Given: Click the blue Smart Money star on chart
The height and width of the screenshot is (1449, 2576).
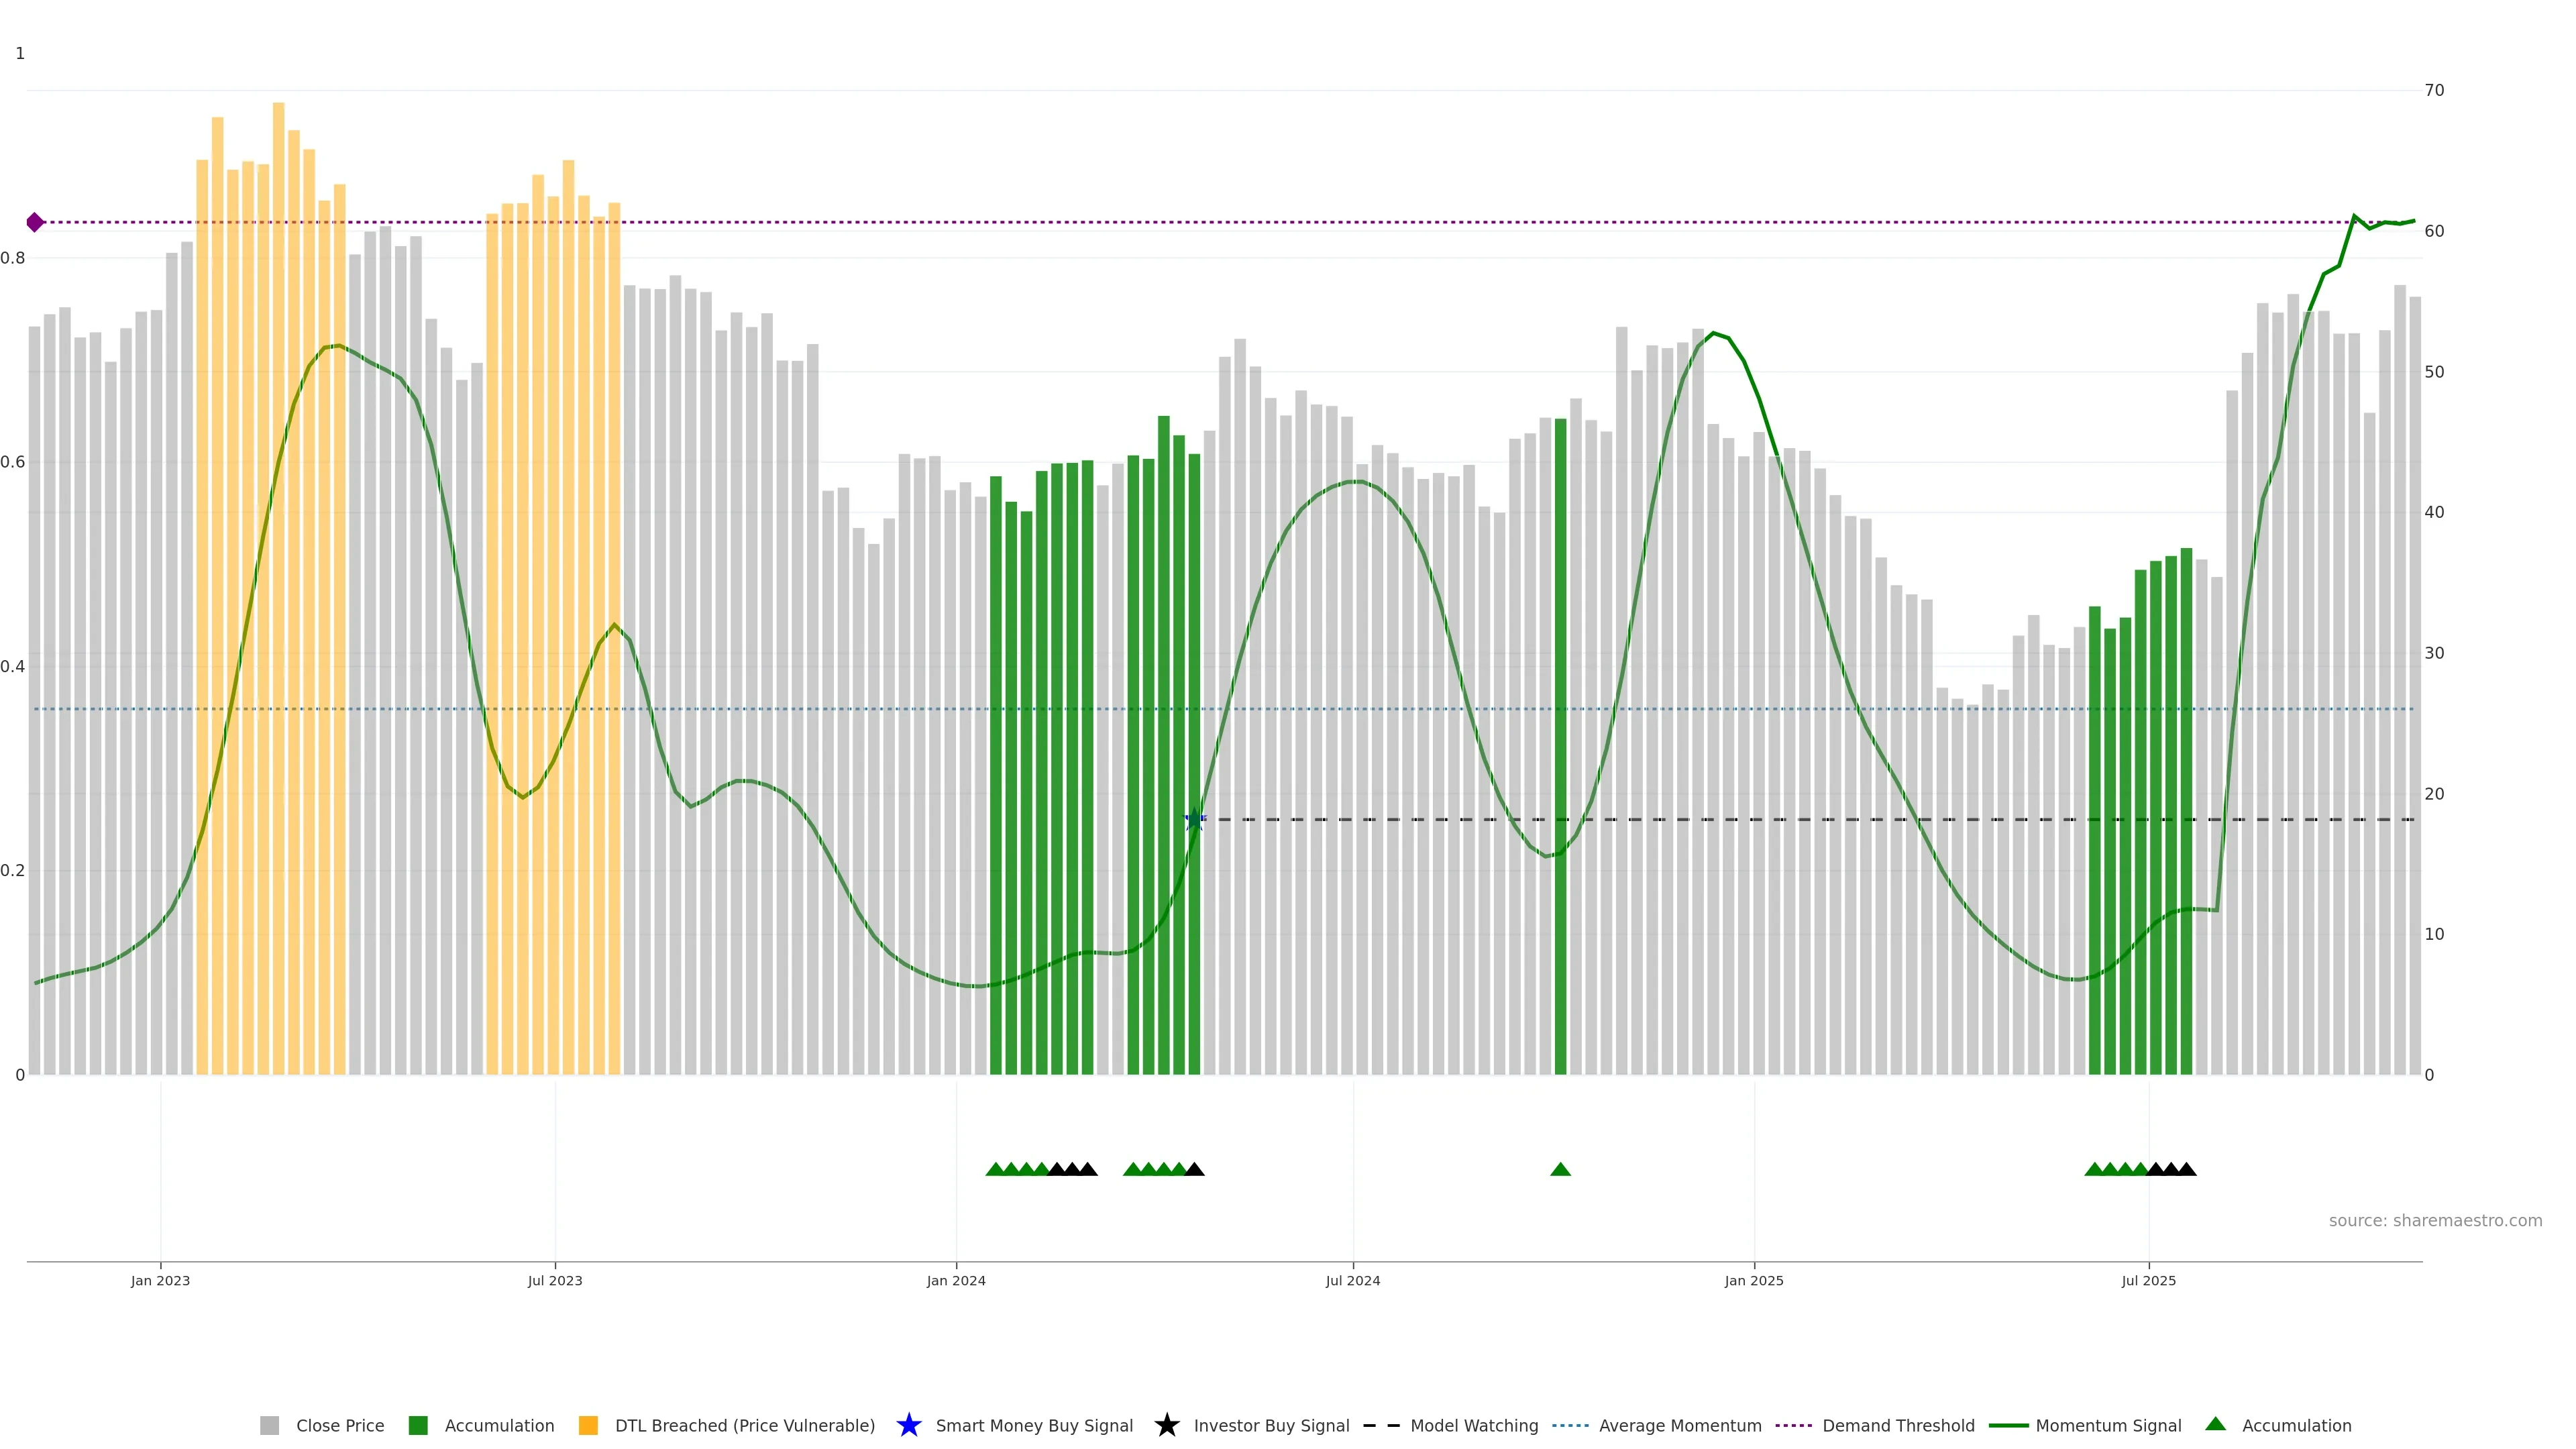Looking at the screenshot, I should (x=1194, y=820).
